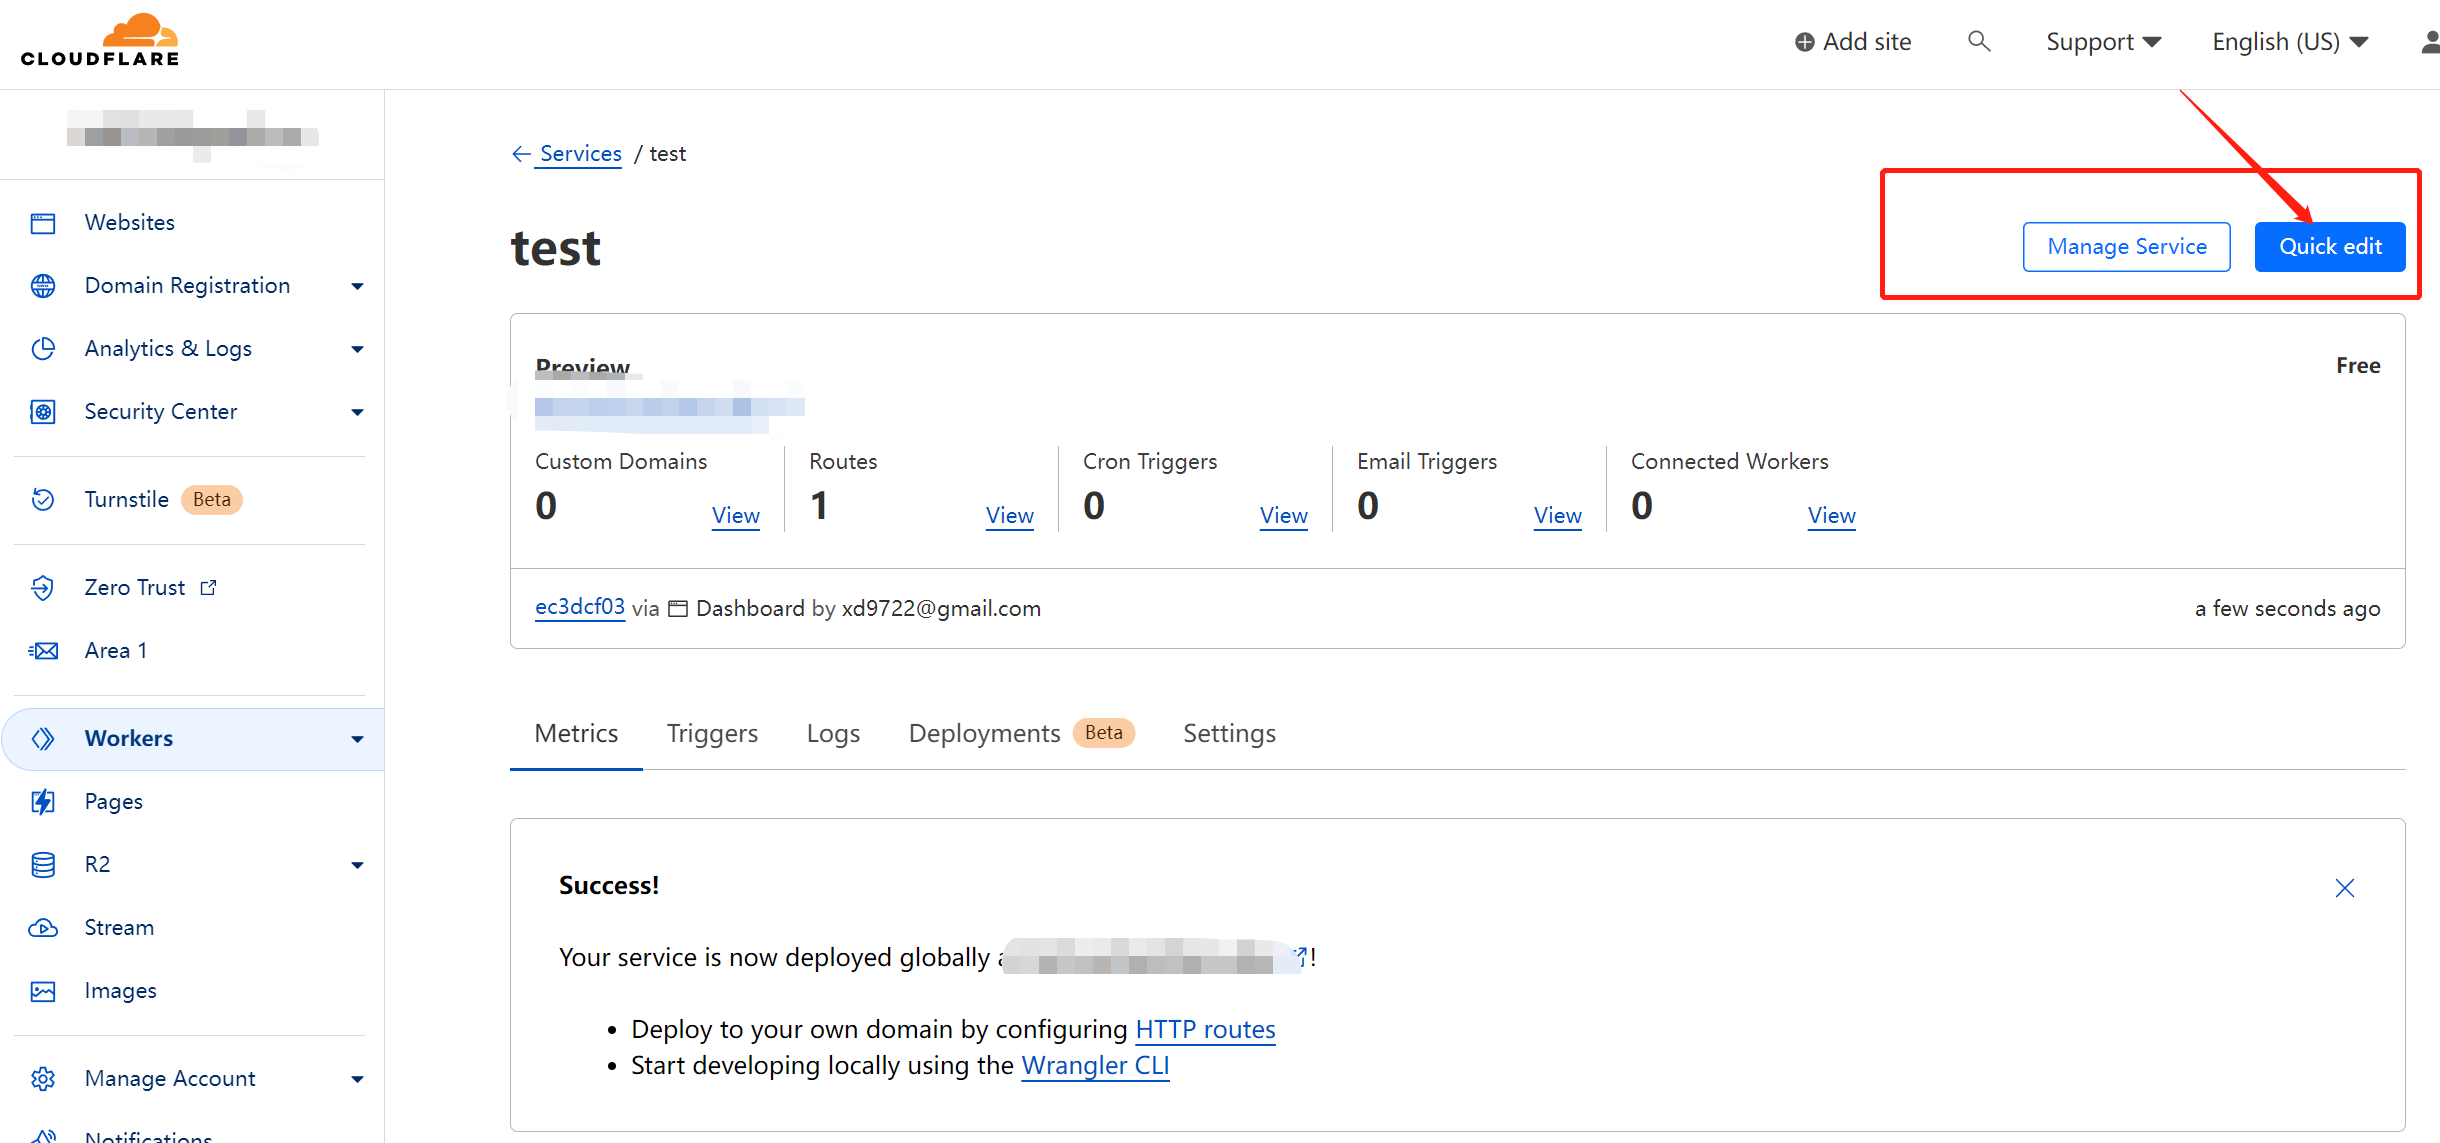The image size is (2440, 1143).
Task: Click the Area 1 label in the sidebar
Action: pos(115,651)
